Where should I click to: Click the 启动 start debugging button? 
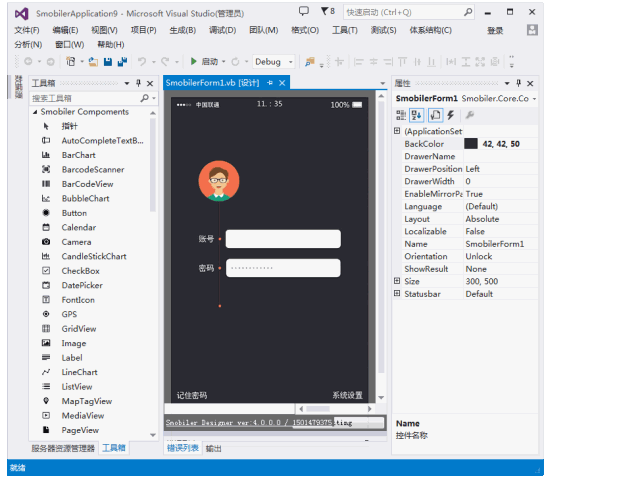point(204,62)
